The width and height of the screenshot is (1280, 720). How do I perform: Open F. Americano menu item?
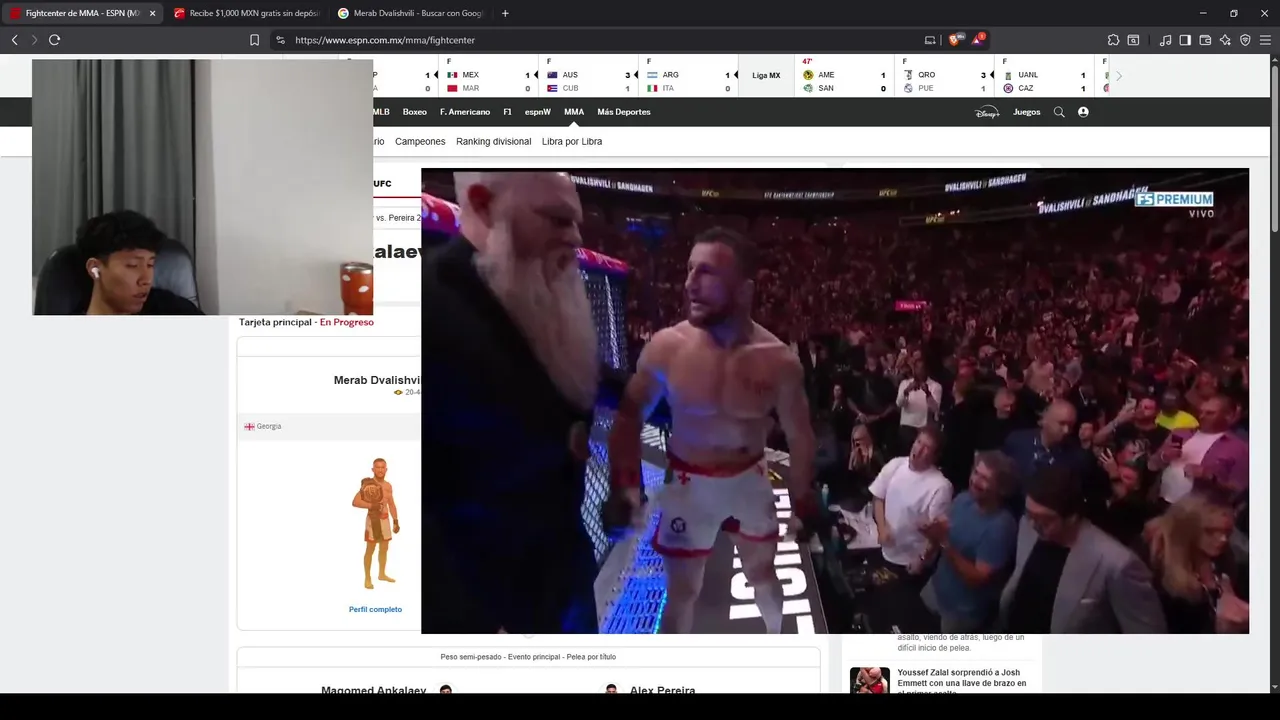(465, 112)
